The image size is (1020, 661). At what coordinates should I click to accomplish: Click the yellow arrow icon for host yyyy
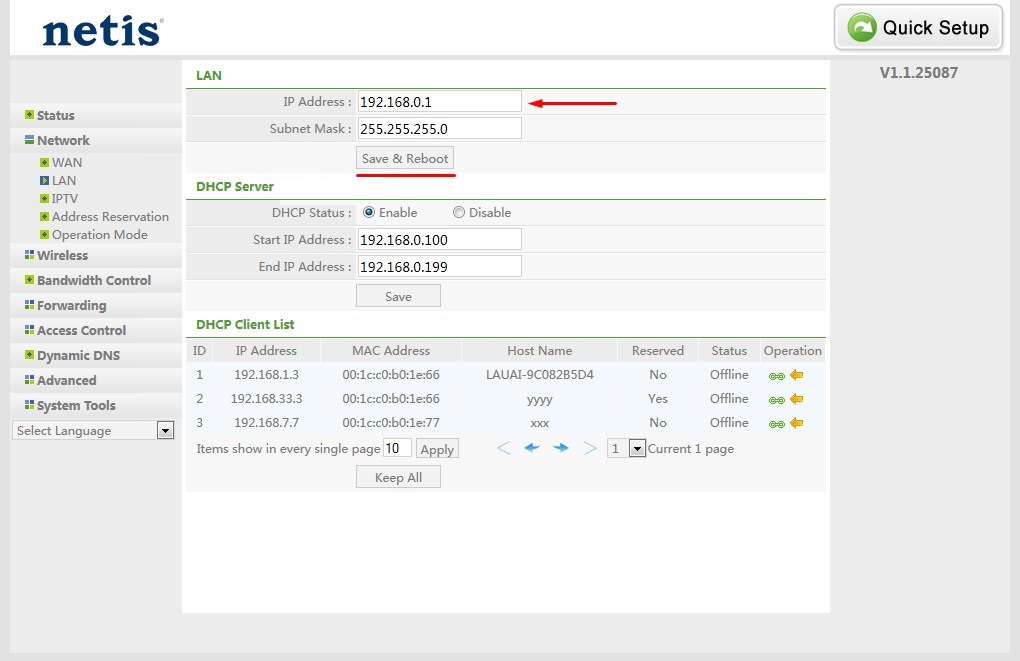797,400
